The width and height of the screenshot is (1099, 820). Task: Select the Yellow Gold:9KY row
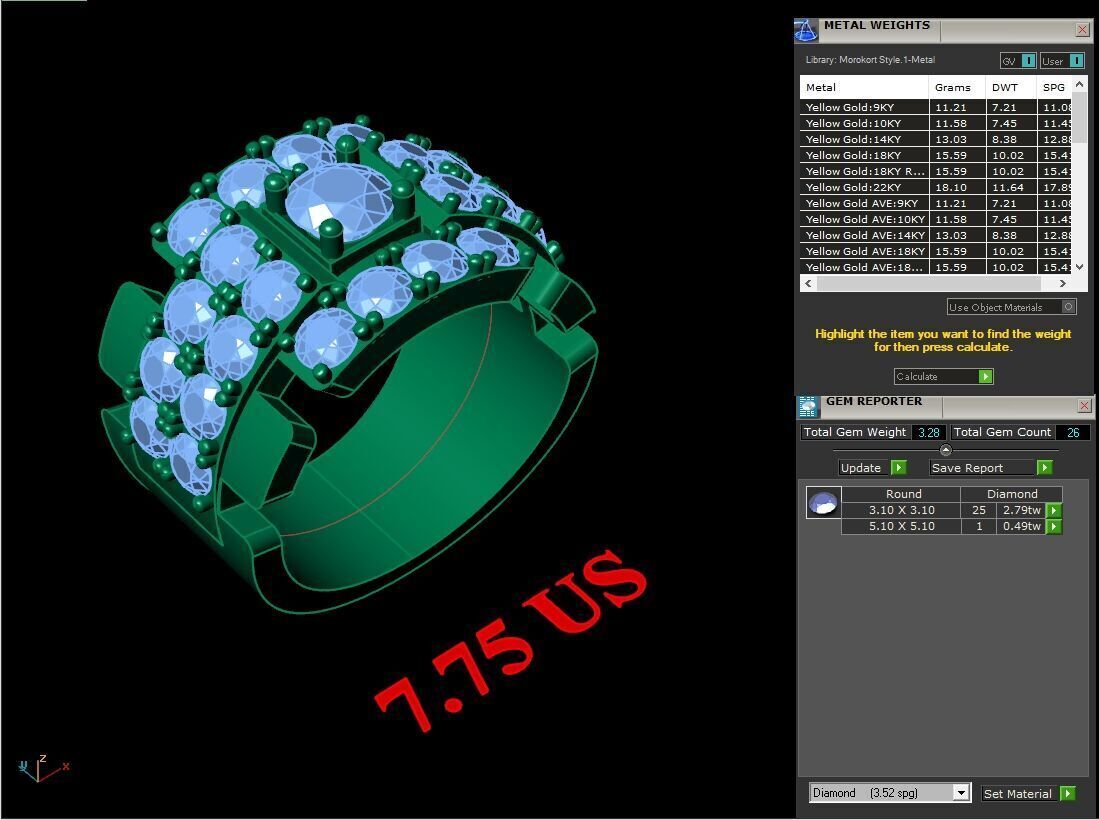pos(936,107)
